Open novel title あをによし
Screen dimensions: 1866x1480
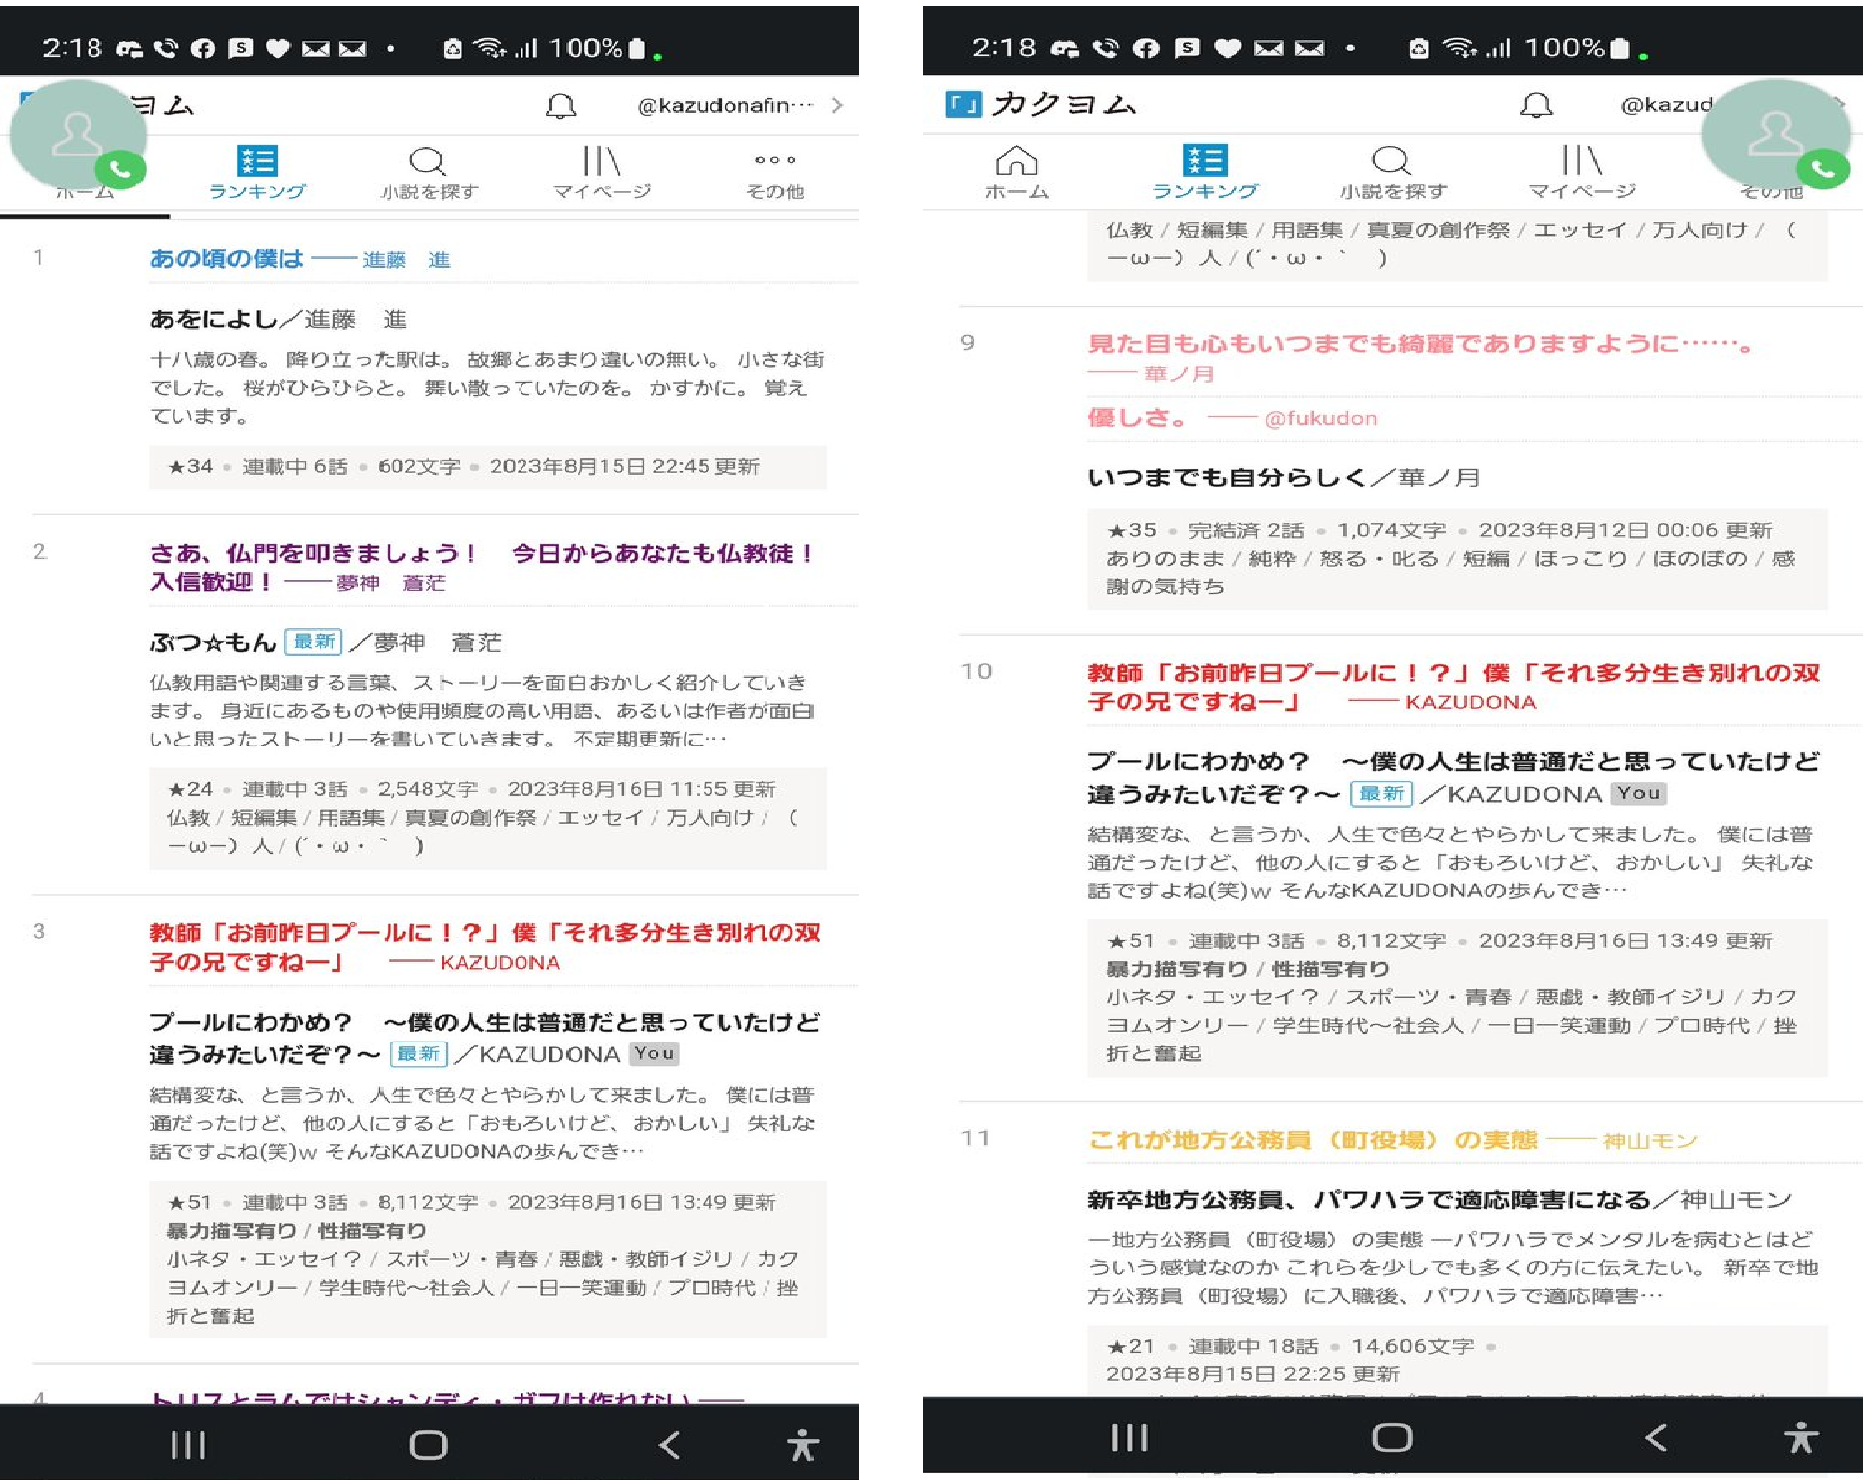[214, 319]
